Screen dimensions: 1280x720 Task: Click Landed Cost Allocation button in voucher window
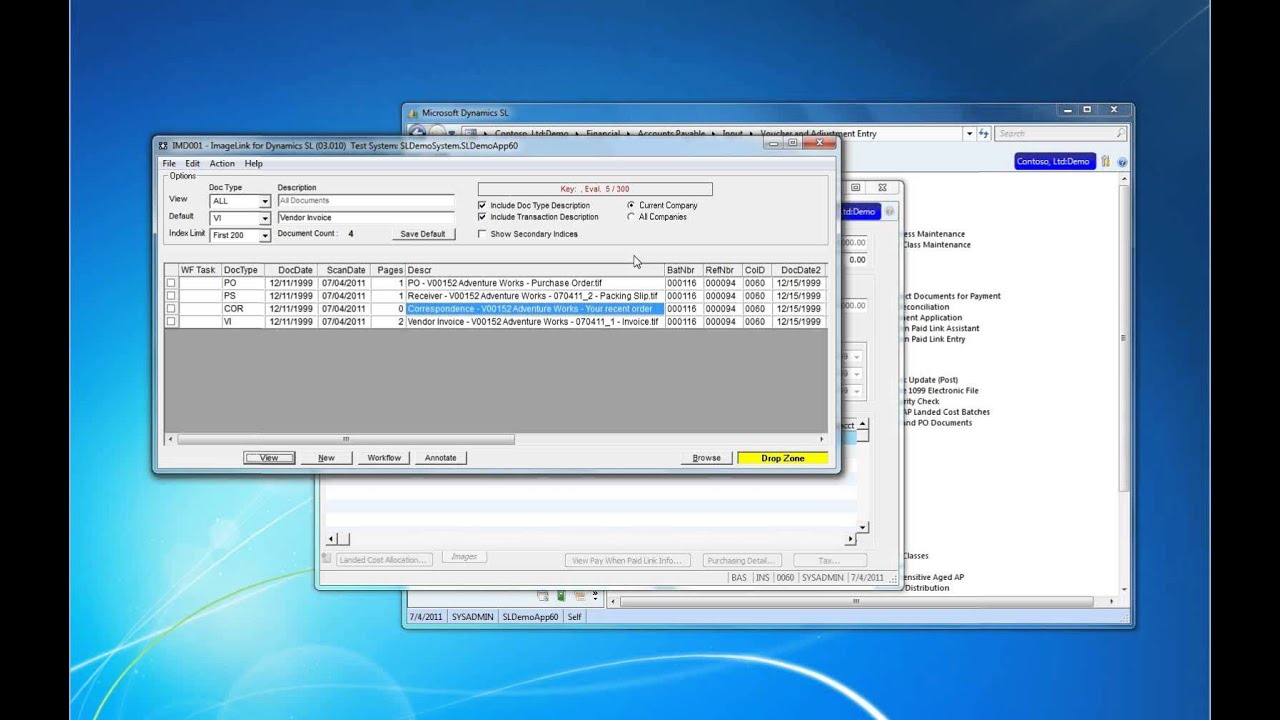pyautogui.click(x=383, y=560)
